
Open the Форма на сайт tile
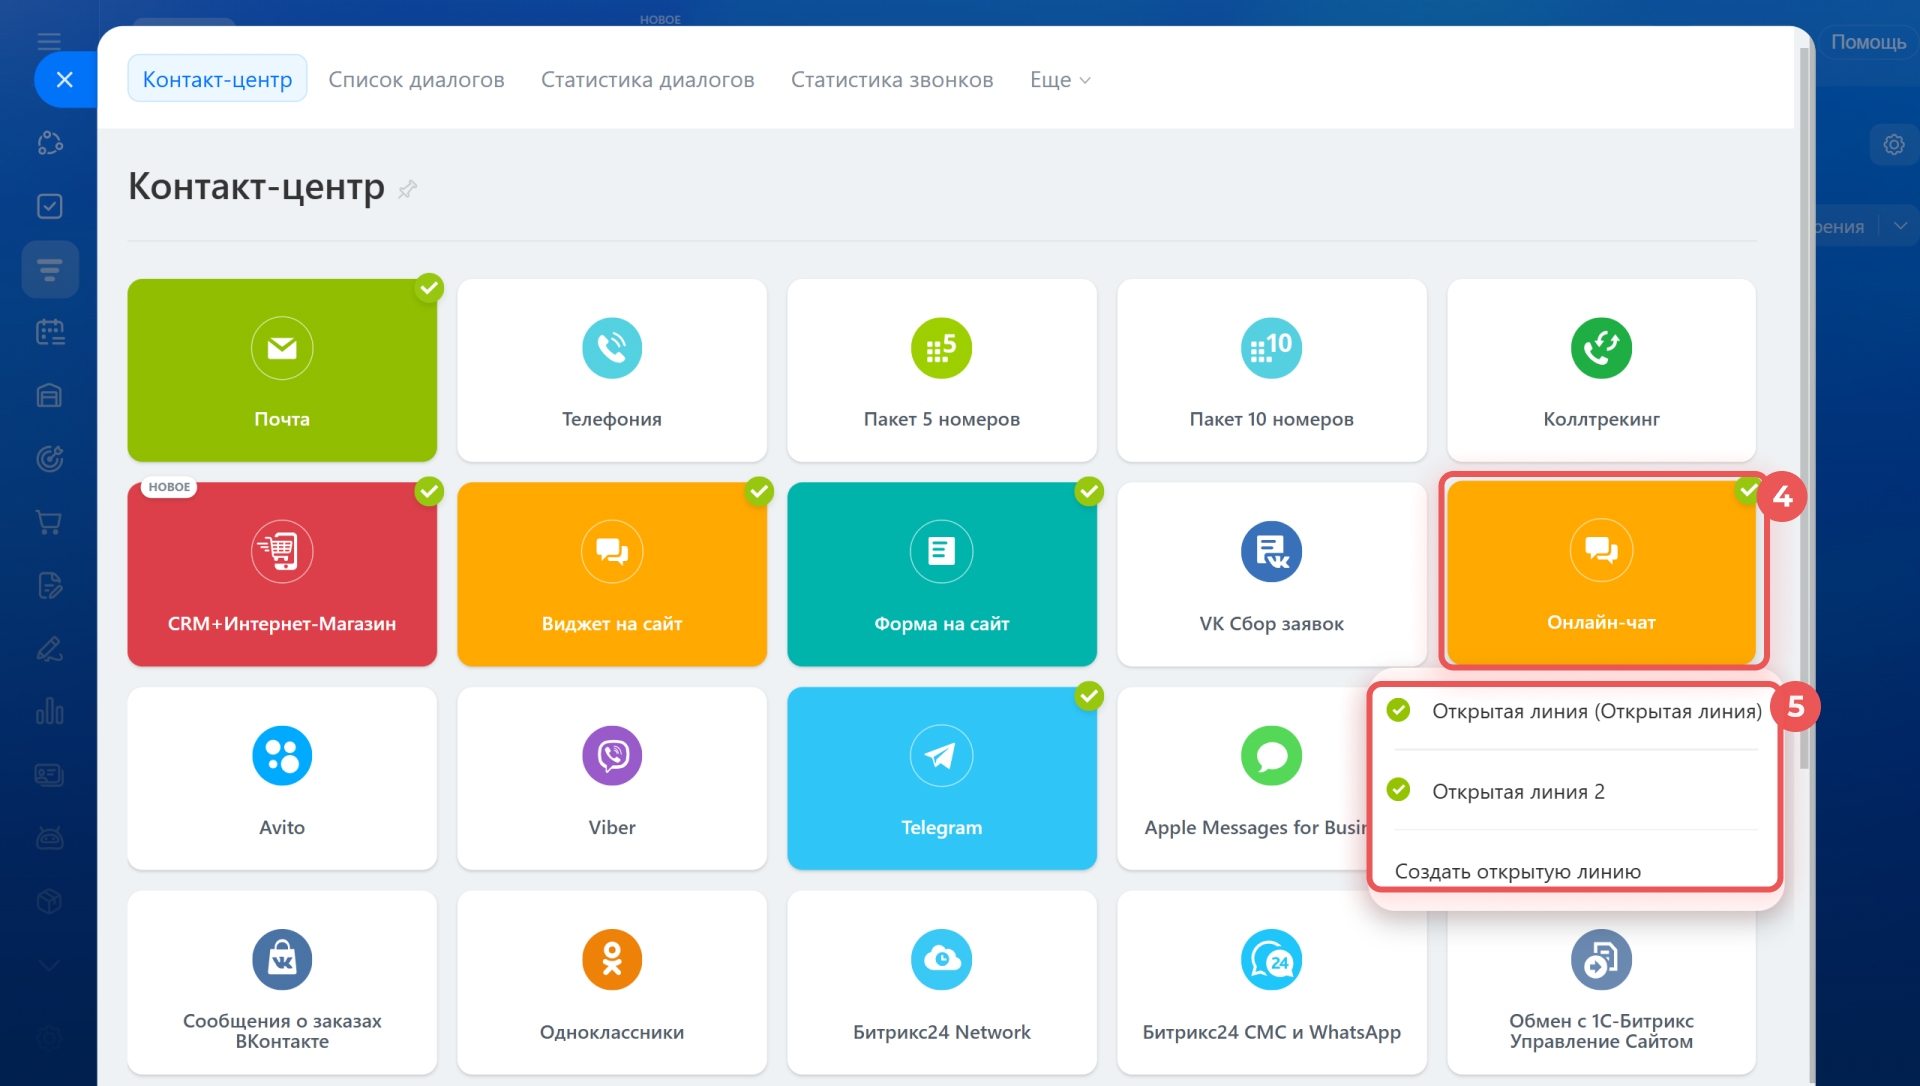pyautogui.click(x=942, y=574)
